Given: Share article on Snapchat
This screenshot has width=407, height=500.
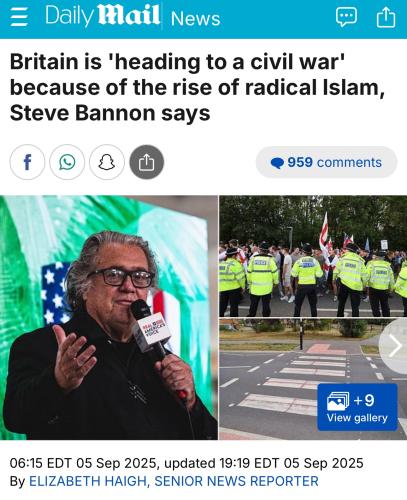Looking at the screenshot, I should pos(107,162).
